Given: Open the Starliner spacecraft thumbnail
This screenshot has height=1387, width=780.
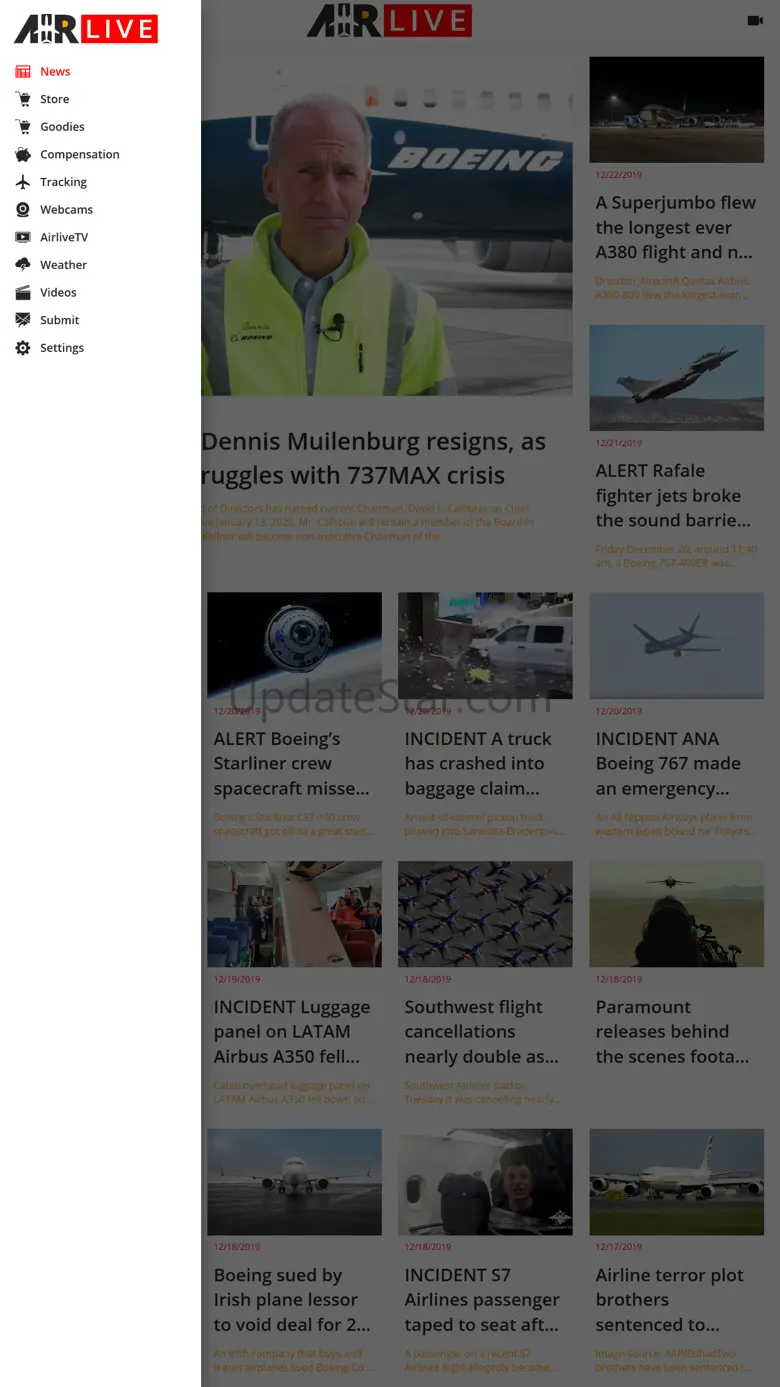Looking at the screenshot, I should pyautogui.click(x=294, y=645).
